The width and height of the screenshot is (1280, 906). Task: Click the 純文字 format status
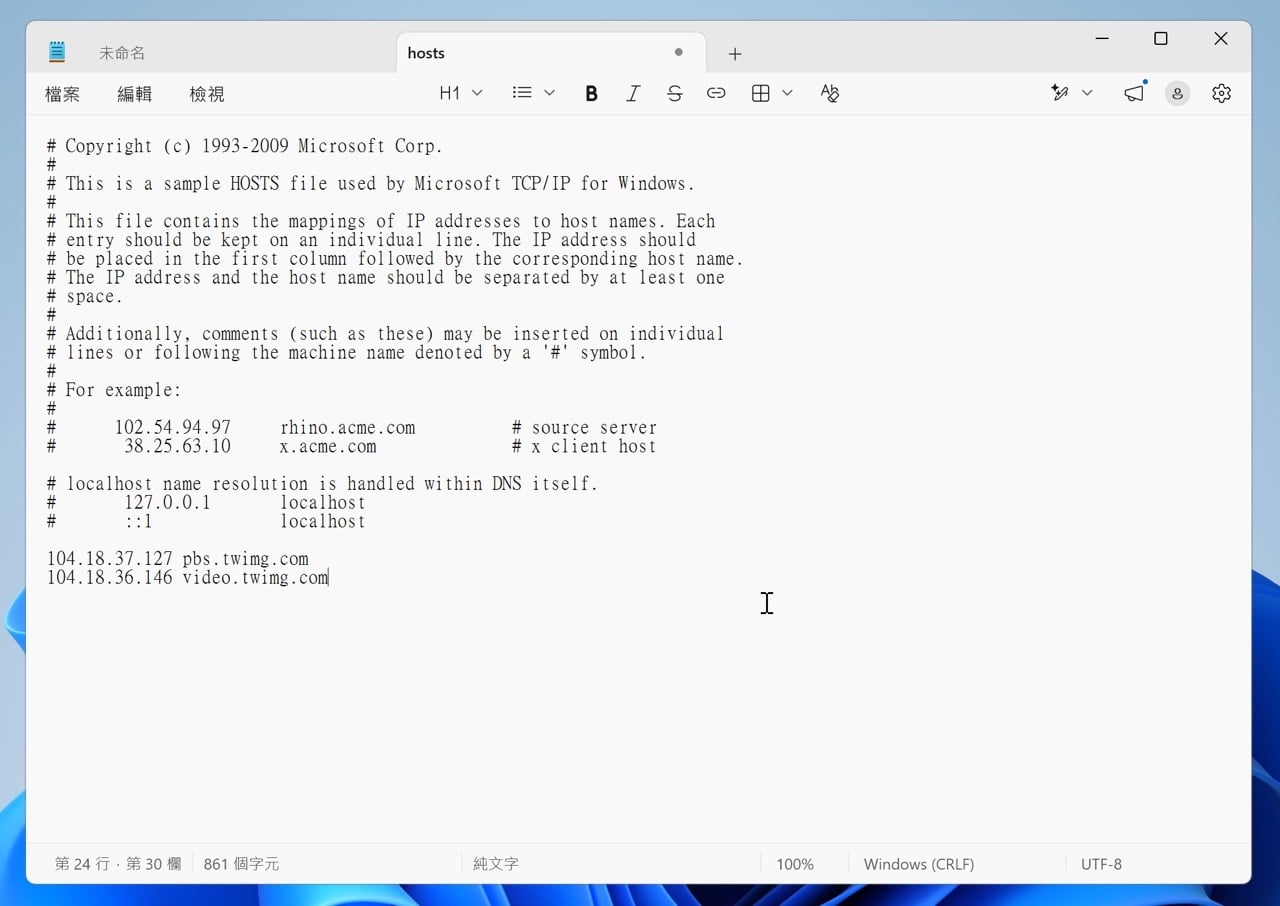496,864
